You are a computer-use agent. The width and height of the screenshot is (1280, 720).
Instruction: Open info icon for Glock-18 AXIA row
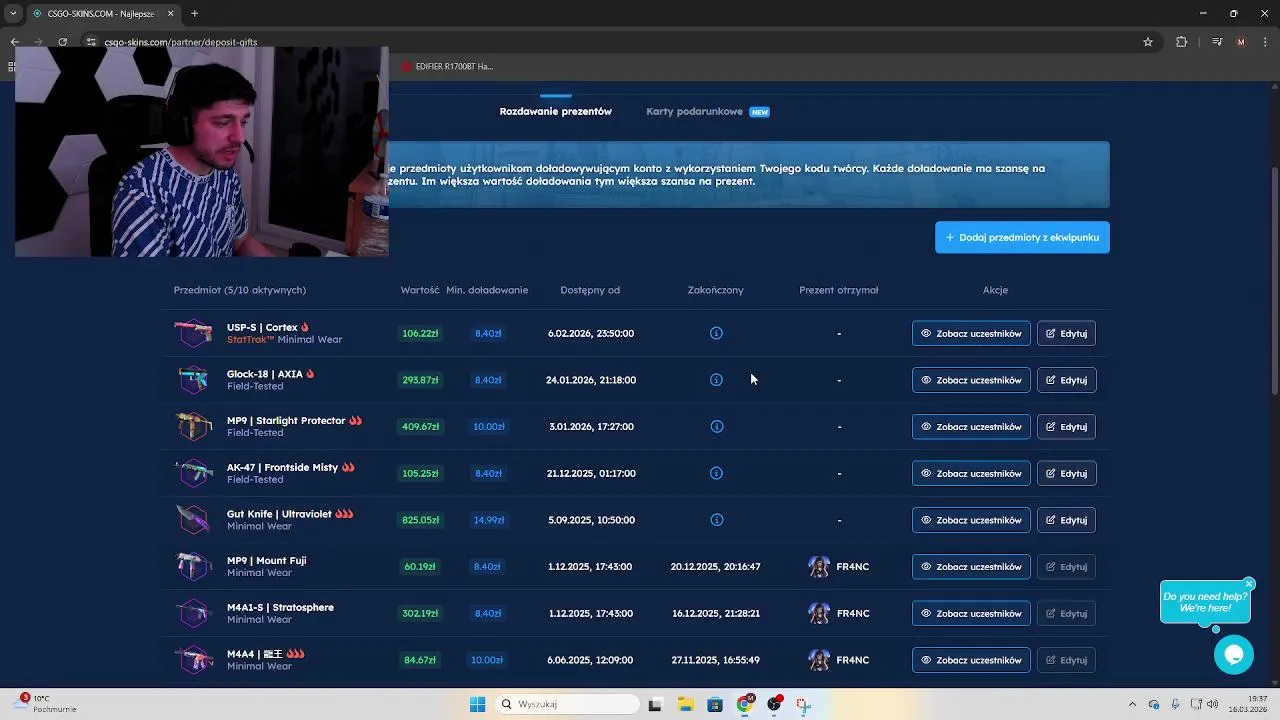(x=716, y=380)
